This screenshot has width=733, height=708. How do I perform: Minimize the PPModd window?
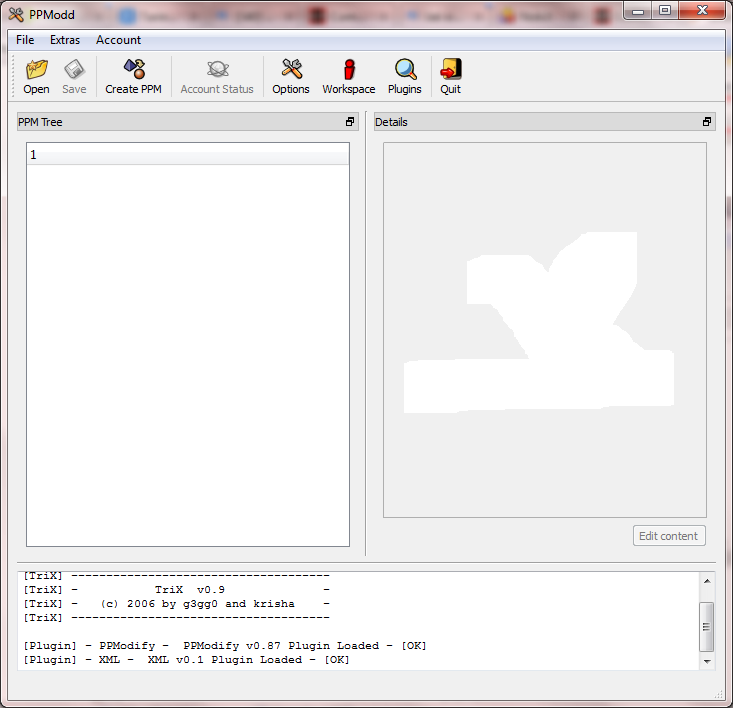[x=638, y=11]
